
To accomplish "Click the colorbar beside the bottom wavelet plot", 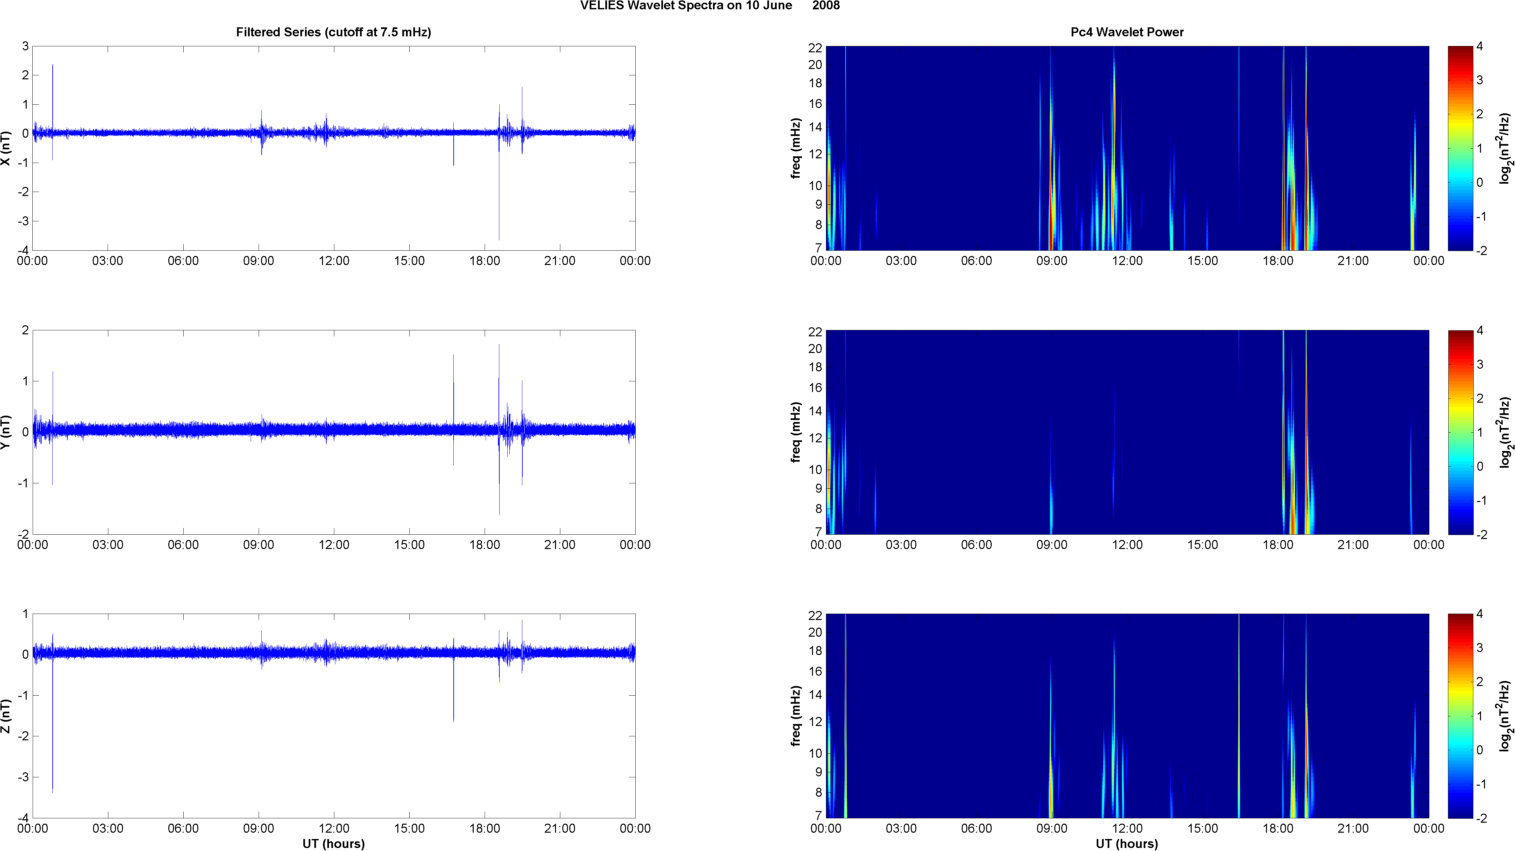I will (x=1460, y=716).
